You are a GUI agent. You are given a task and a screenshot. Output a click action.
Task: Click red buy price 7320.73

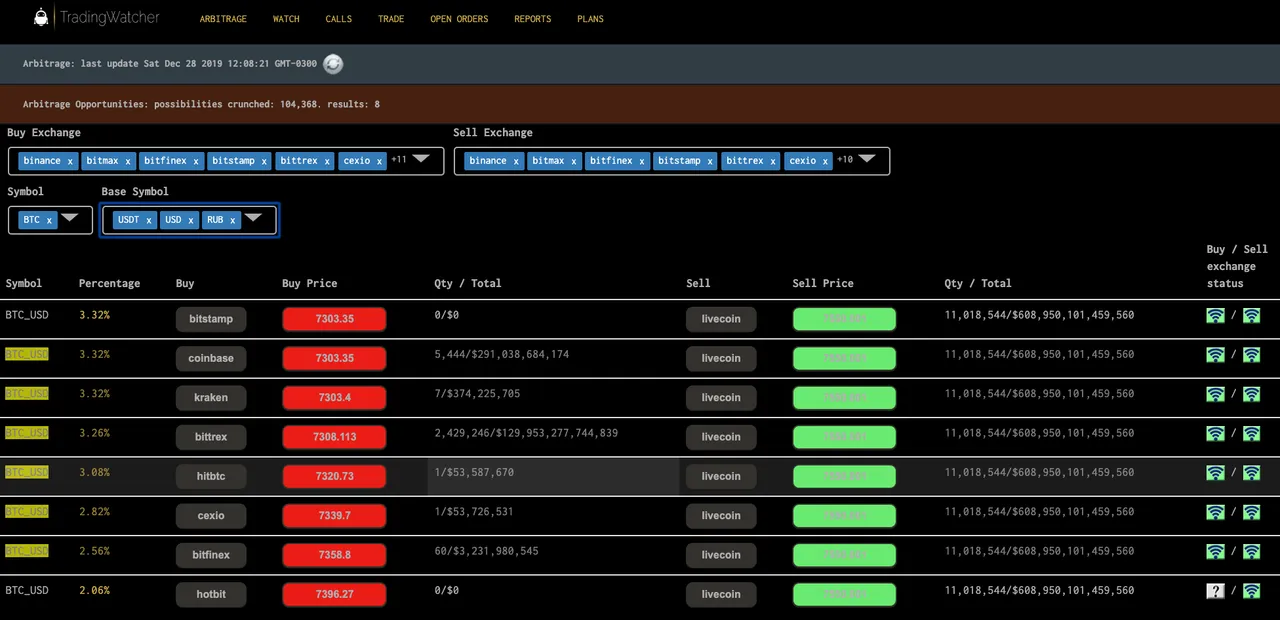point(334,476)
